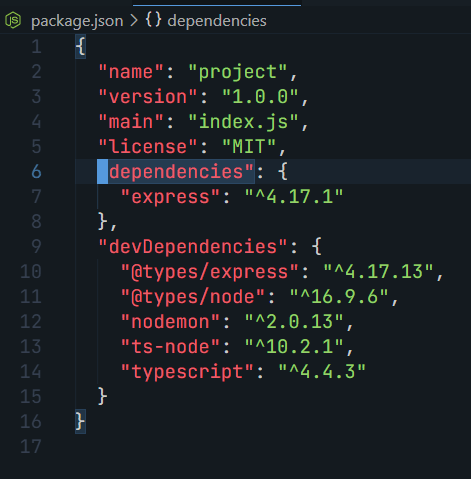
Task: Click the curly braces symbol icon in breadcrumb
Action: 154,20
